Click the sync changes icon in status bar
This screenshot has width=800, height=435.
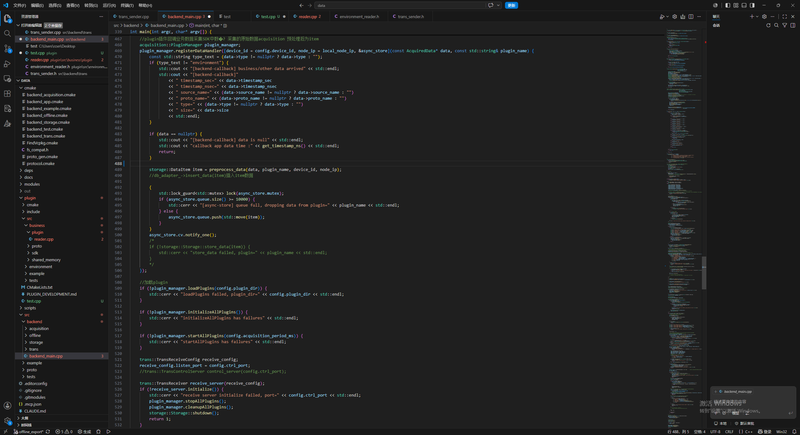(48, 431)
